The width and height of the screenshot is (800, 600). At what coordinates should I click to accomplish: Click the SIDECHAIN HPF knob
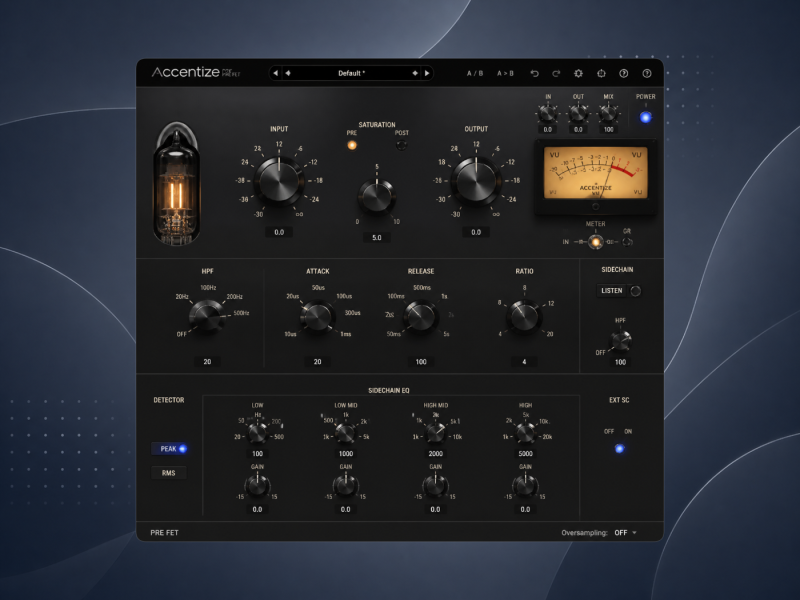[620, 341]
